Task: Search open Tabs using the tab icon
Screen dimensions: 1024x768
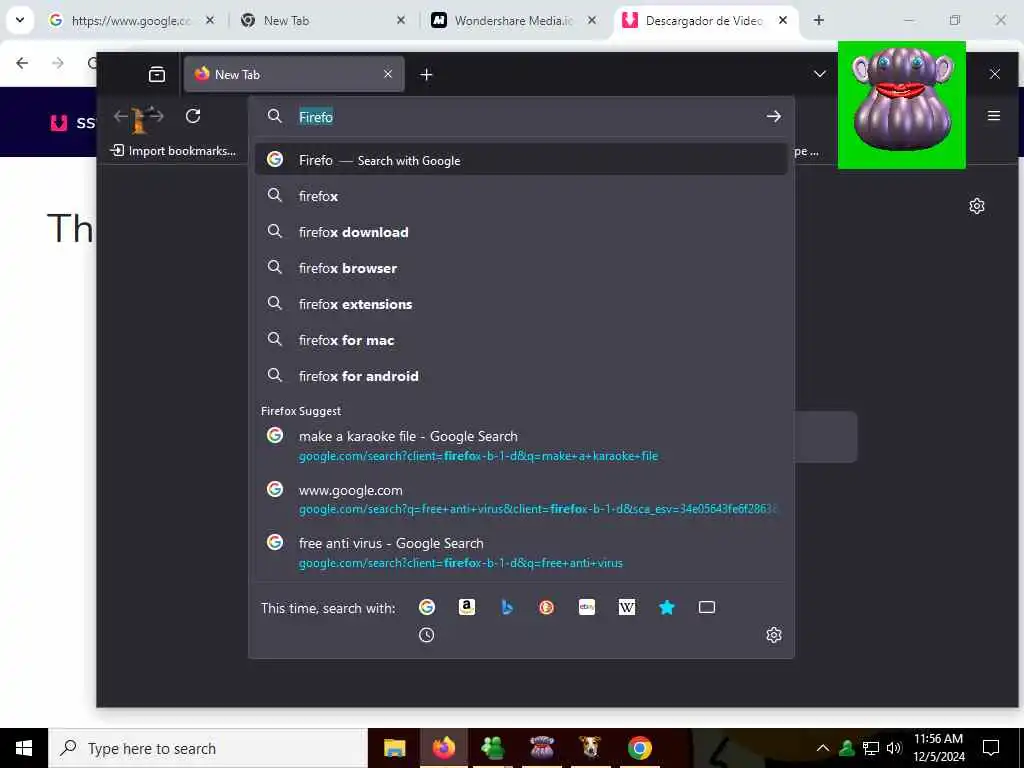Action: pos(707,607)
